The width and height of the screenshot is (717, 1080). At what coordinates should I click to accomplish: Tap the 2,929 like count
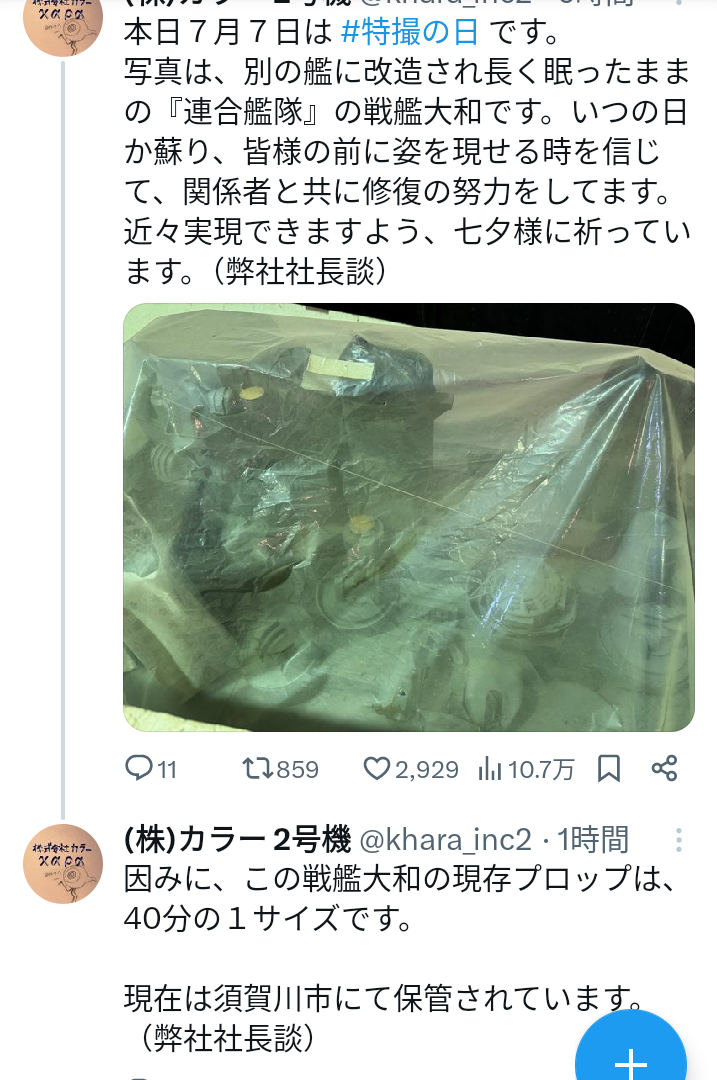coord(426,769)
